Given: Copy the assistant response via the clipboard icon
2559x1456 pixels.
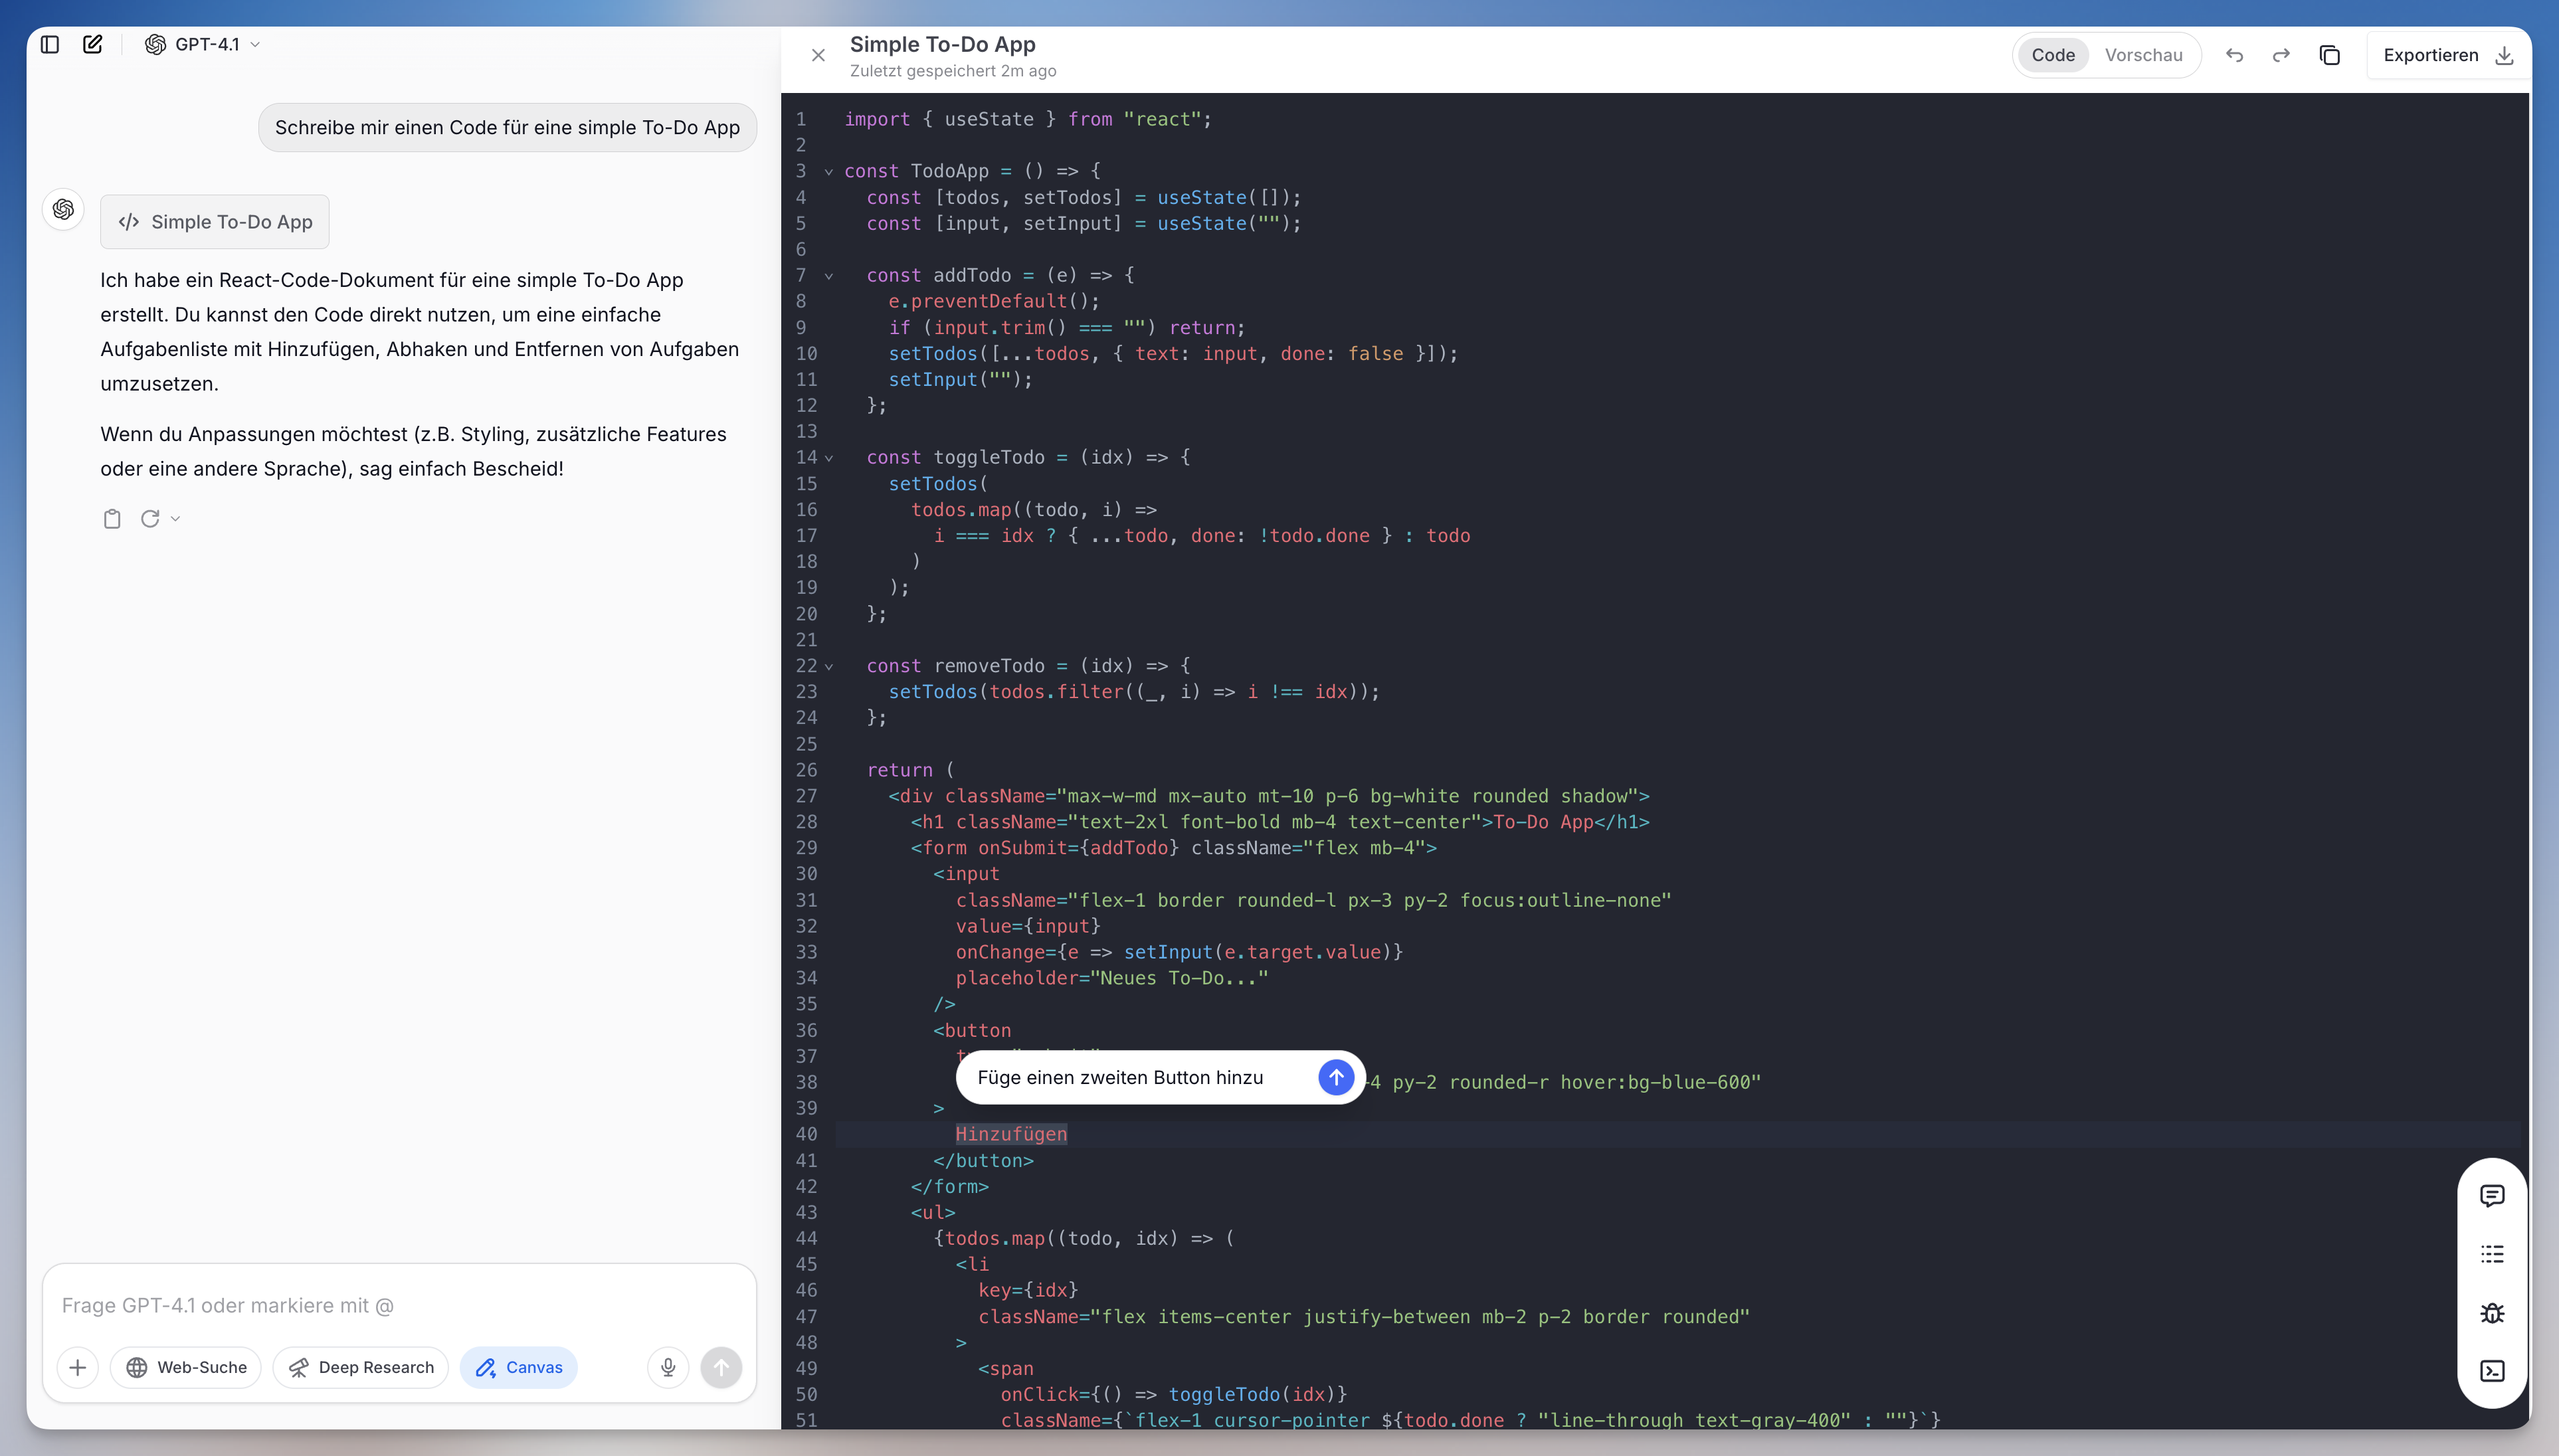Looking at the screenshot, I should [112, 518].
